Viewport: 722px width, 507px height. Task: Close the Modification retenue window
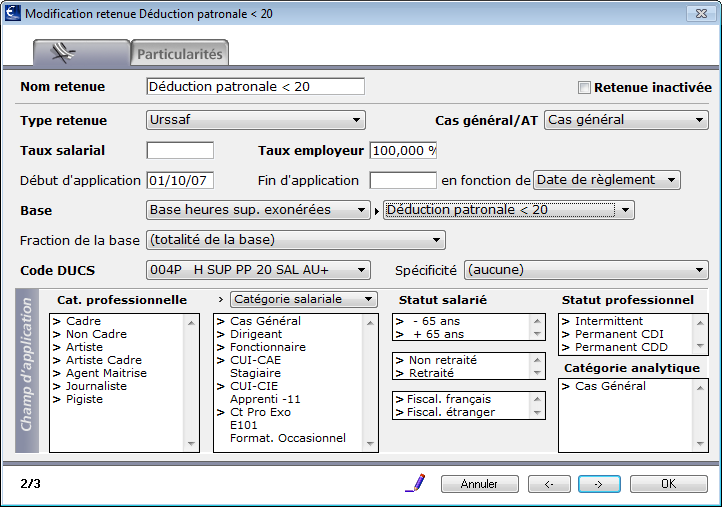tap(701, 13)
